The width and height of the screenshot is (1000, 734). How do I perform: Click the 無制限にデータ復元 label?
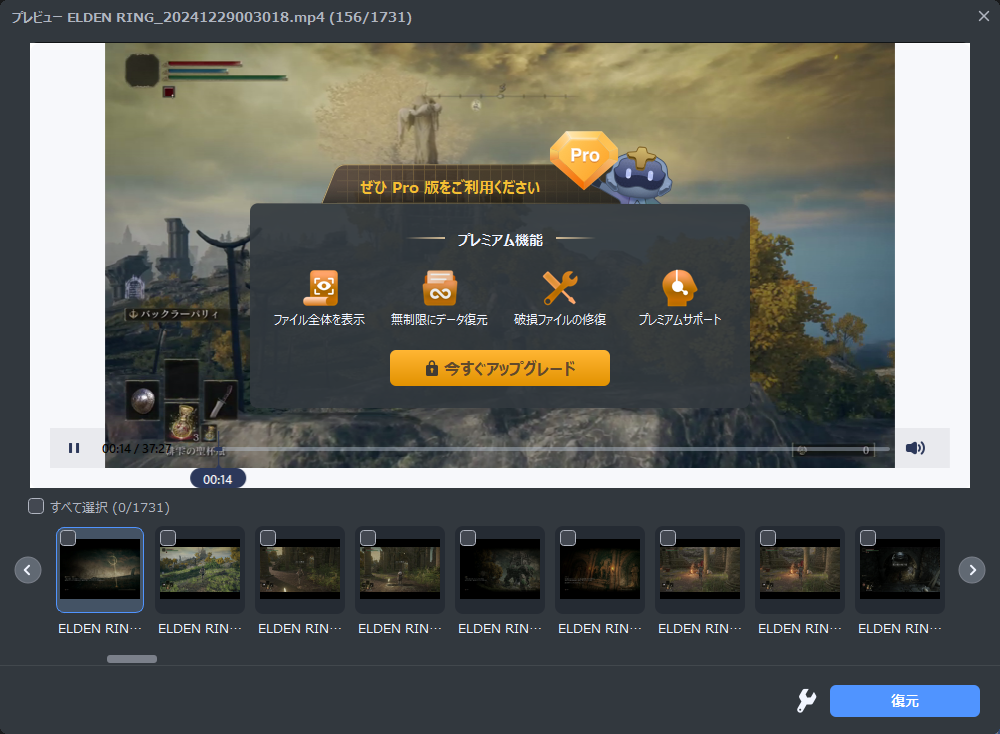(x=439, y=319)
